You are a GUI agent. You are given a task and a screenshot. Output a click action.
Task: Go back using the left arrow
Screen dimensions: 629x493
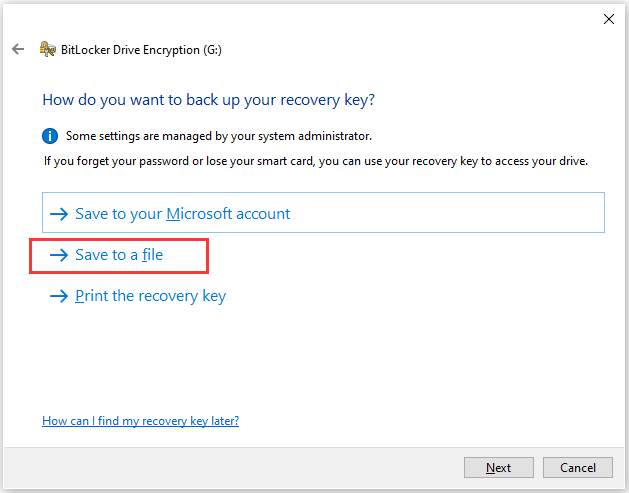pyautogui.click(x=18, y=49)
